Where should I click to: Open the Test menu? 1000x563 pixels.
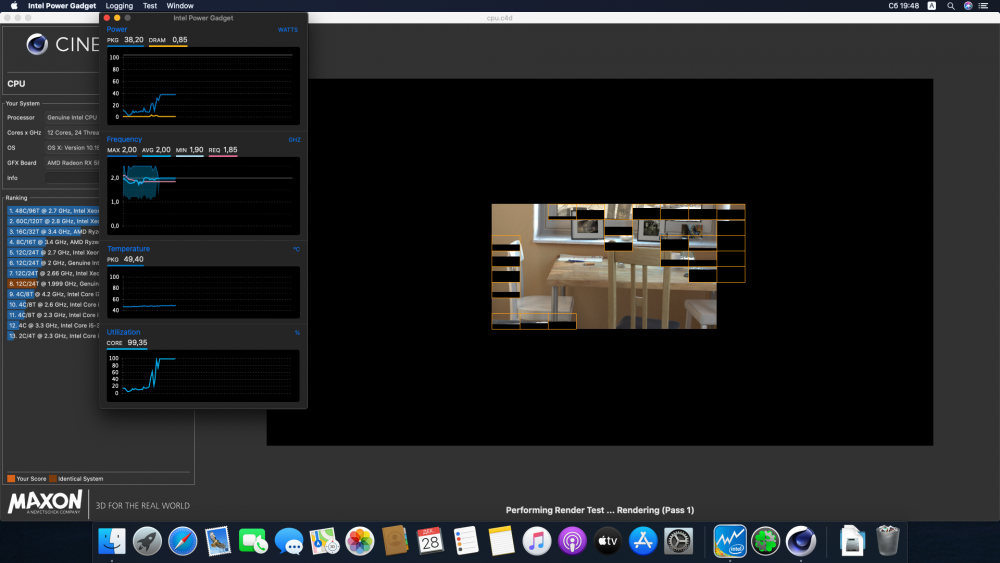[150, 6]
